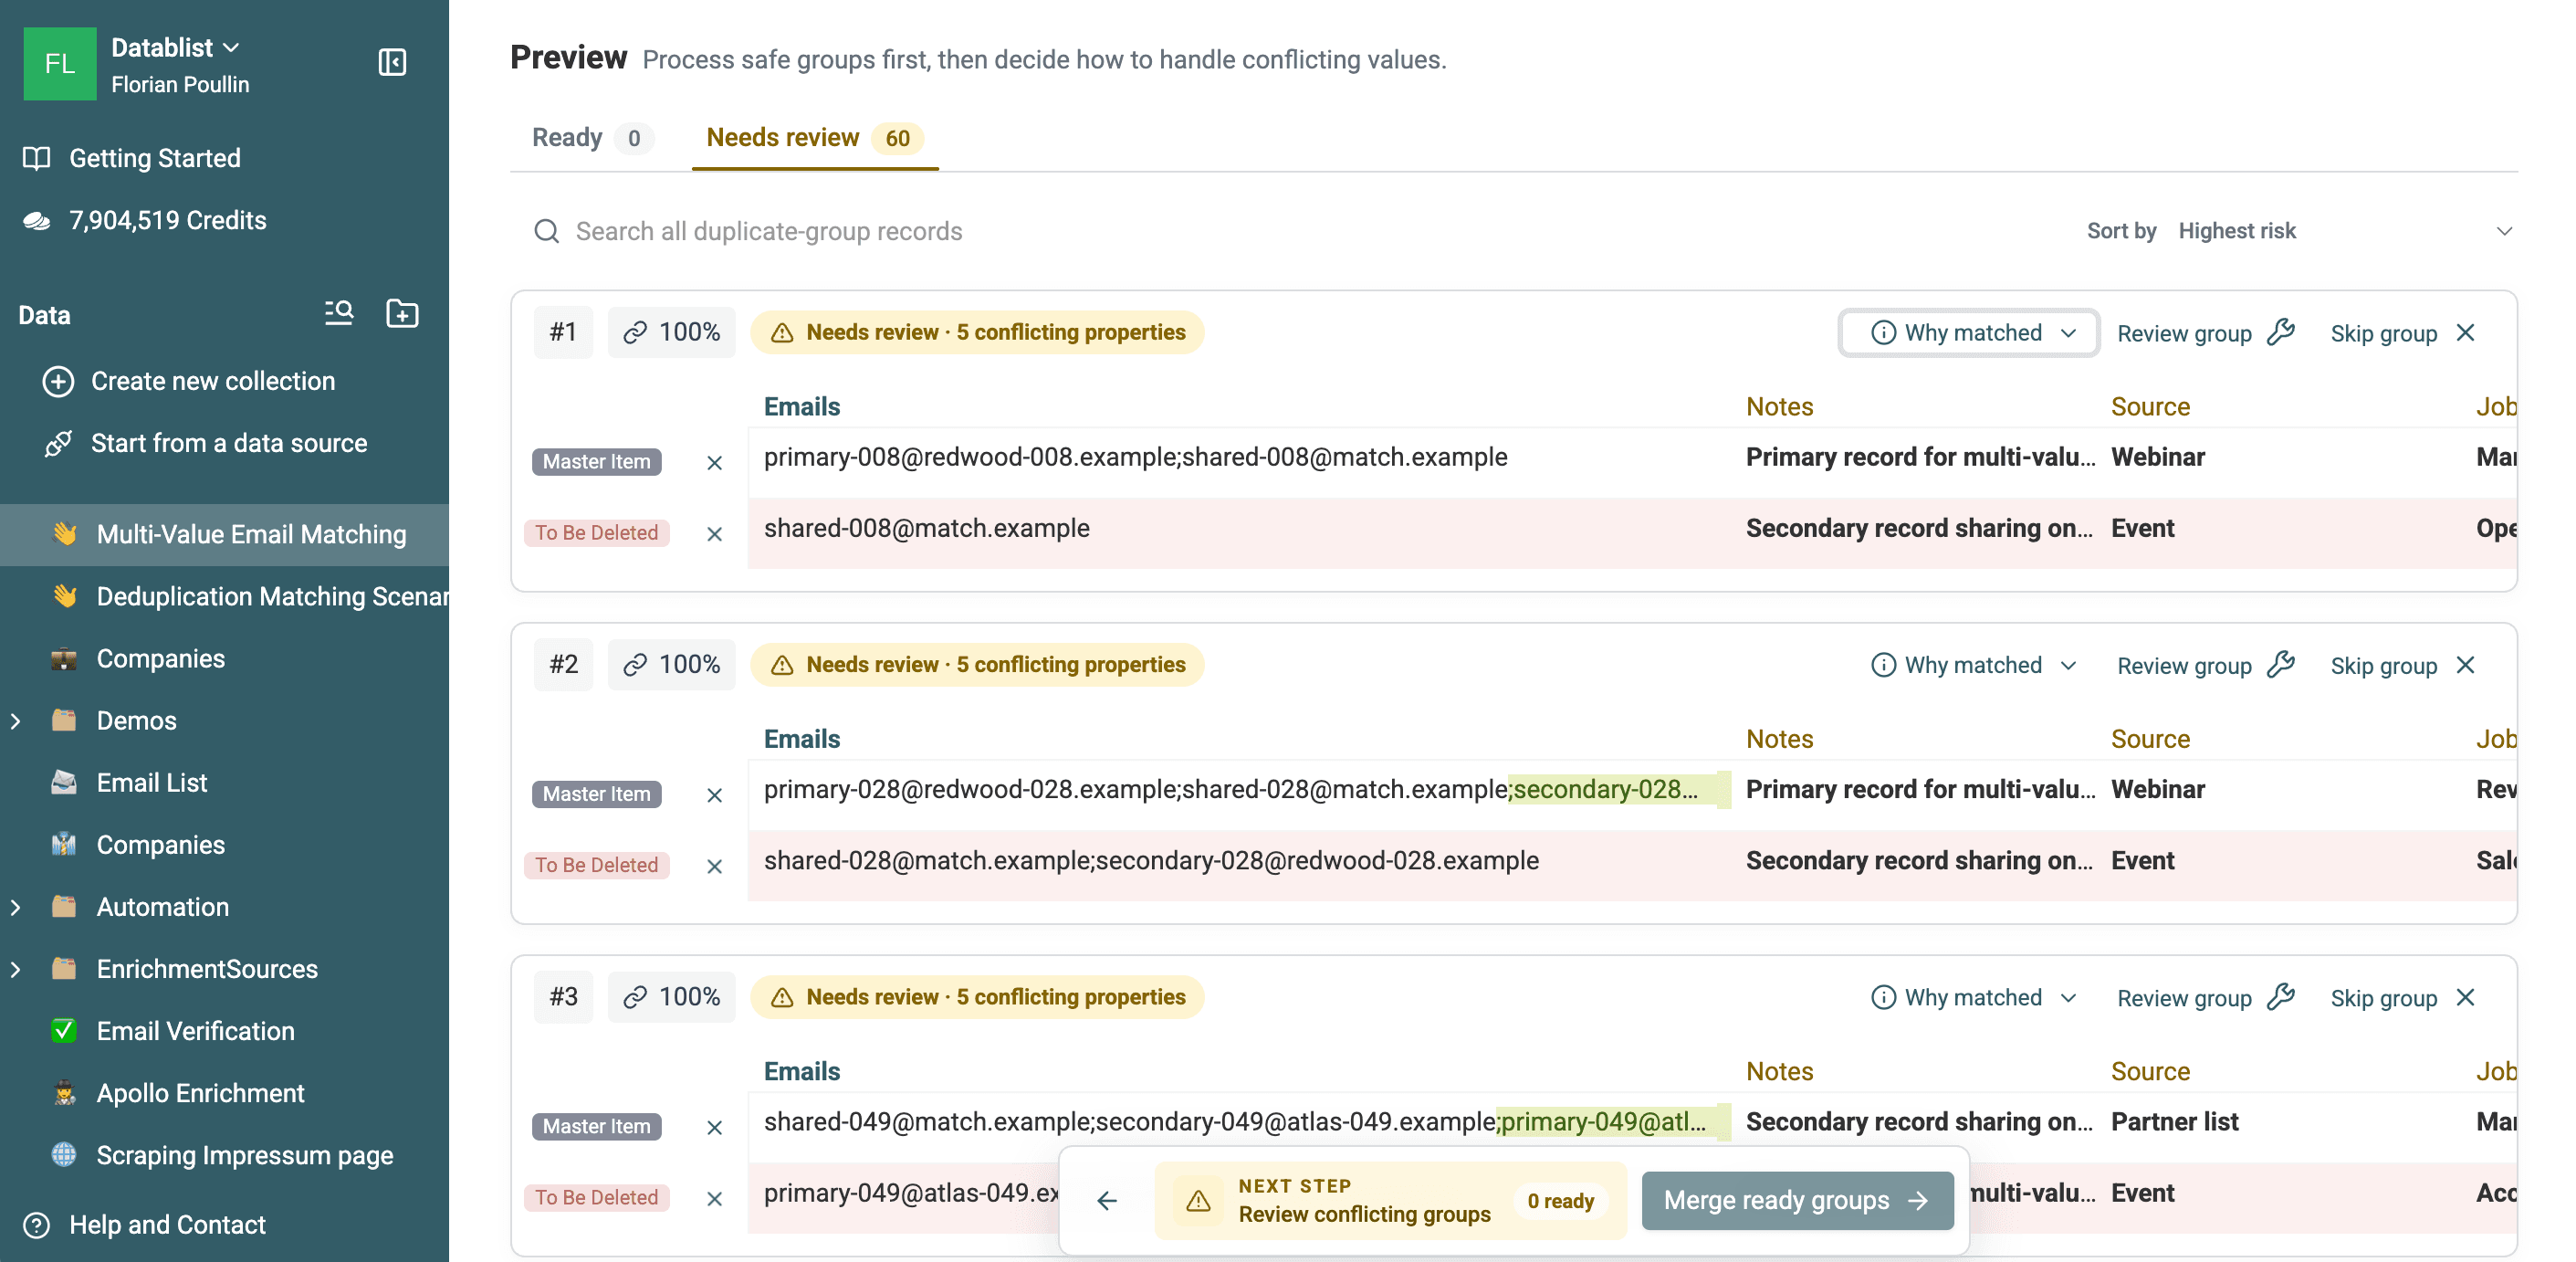
Task: Remove To Be Deleted shared-028 row
Action: [714, 866]
